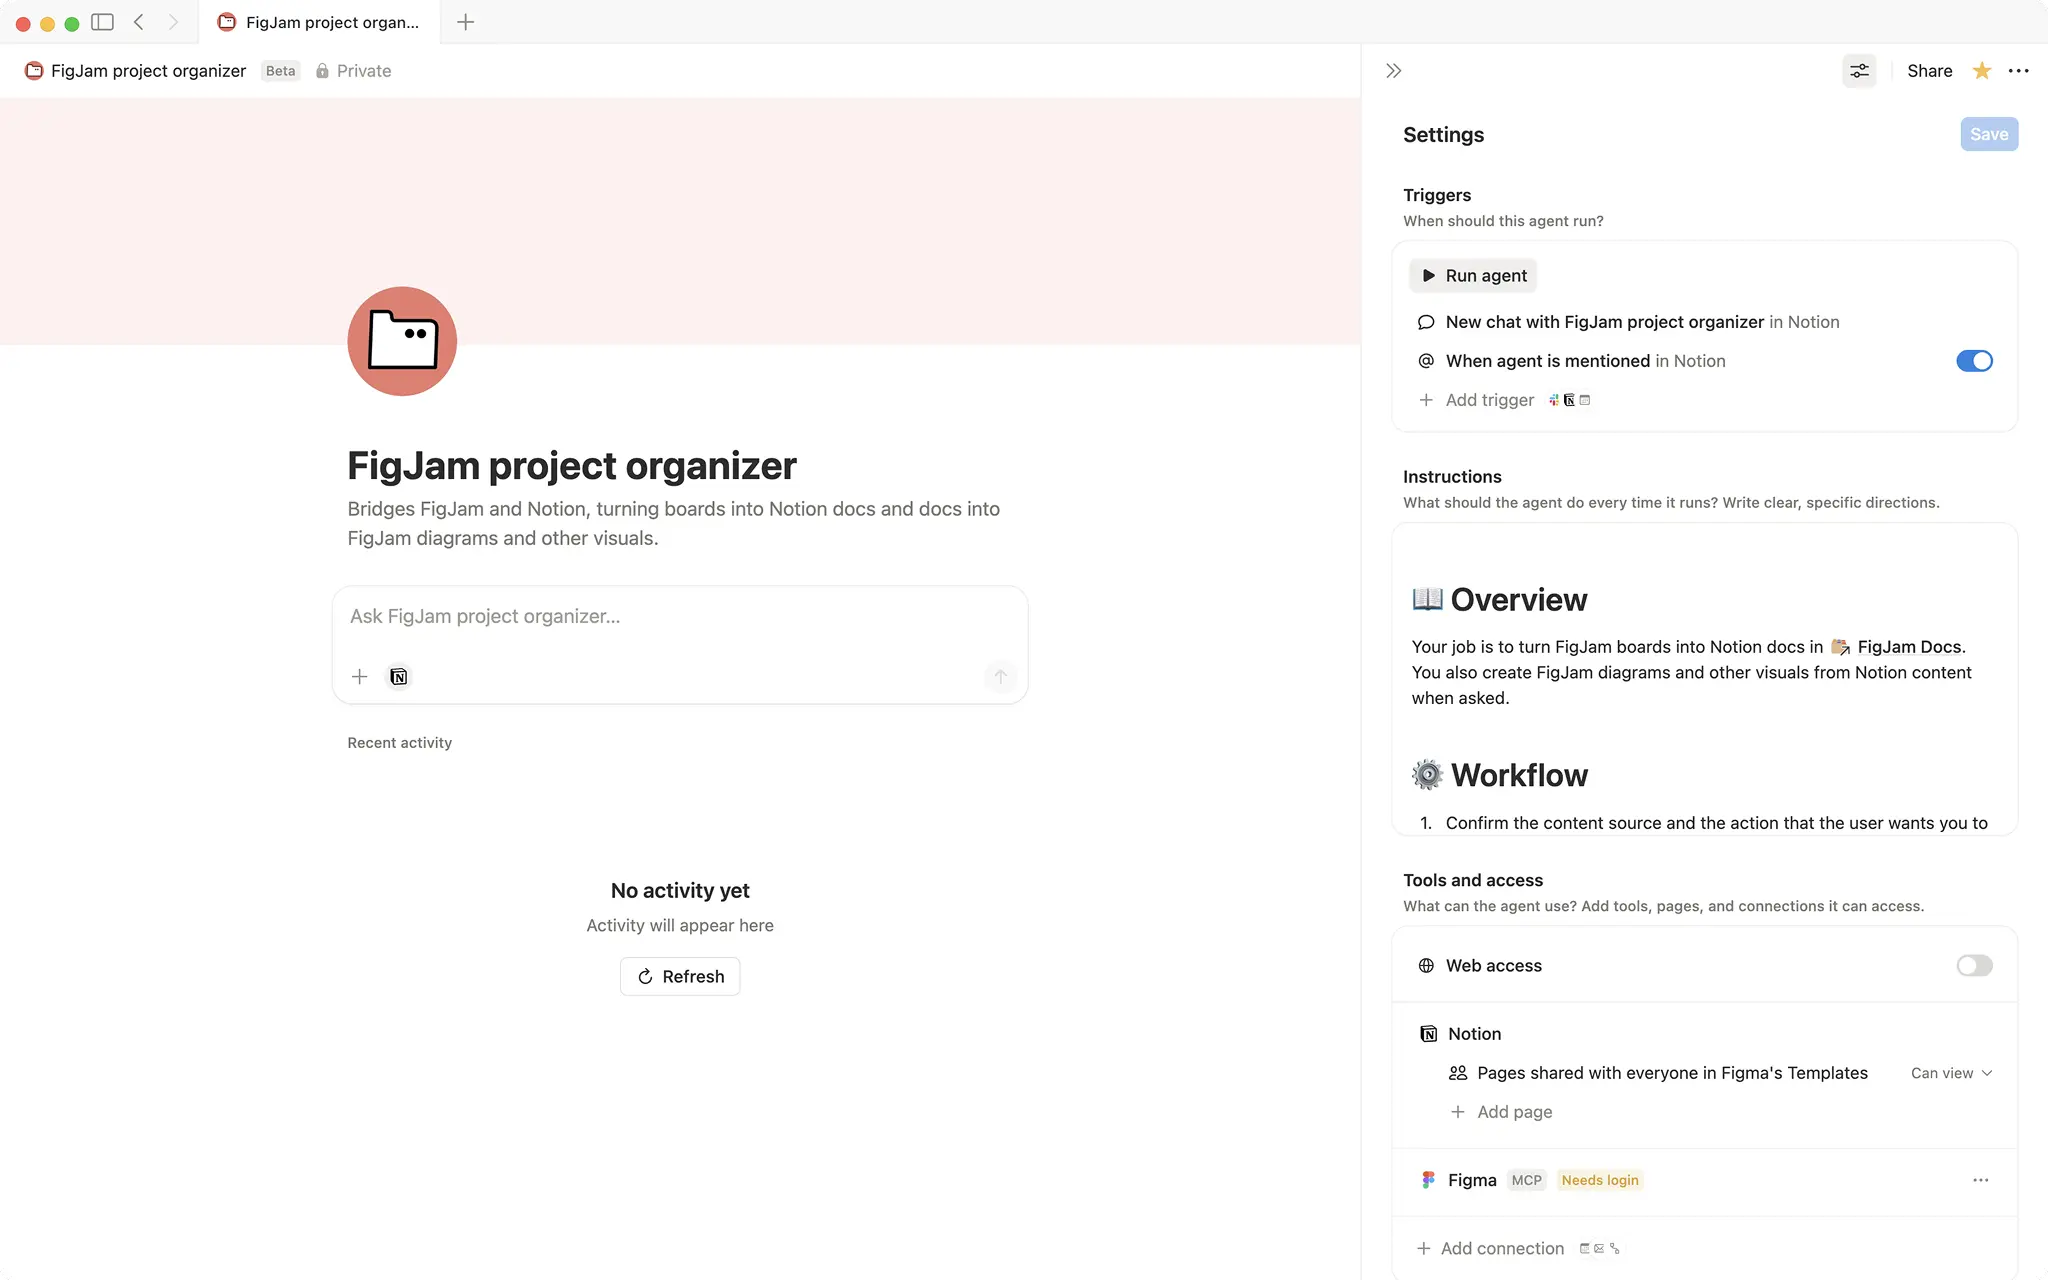Viewport: 2048px width, 1280px height.
Task: Select the FigJam project organizer tab
Action: (x=319, y=22)
